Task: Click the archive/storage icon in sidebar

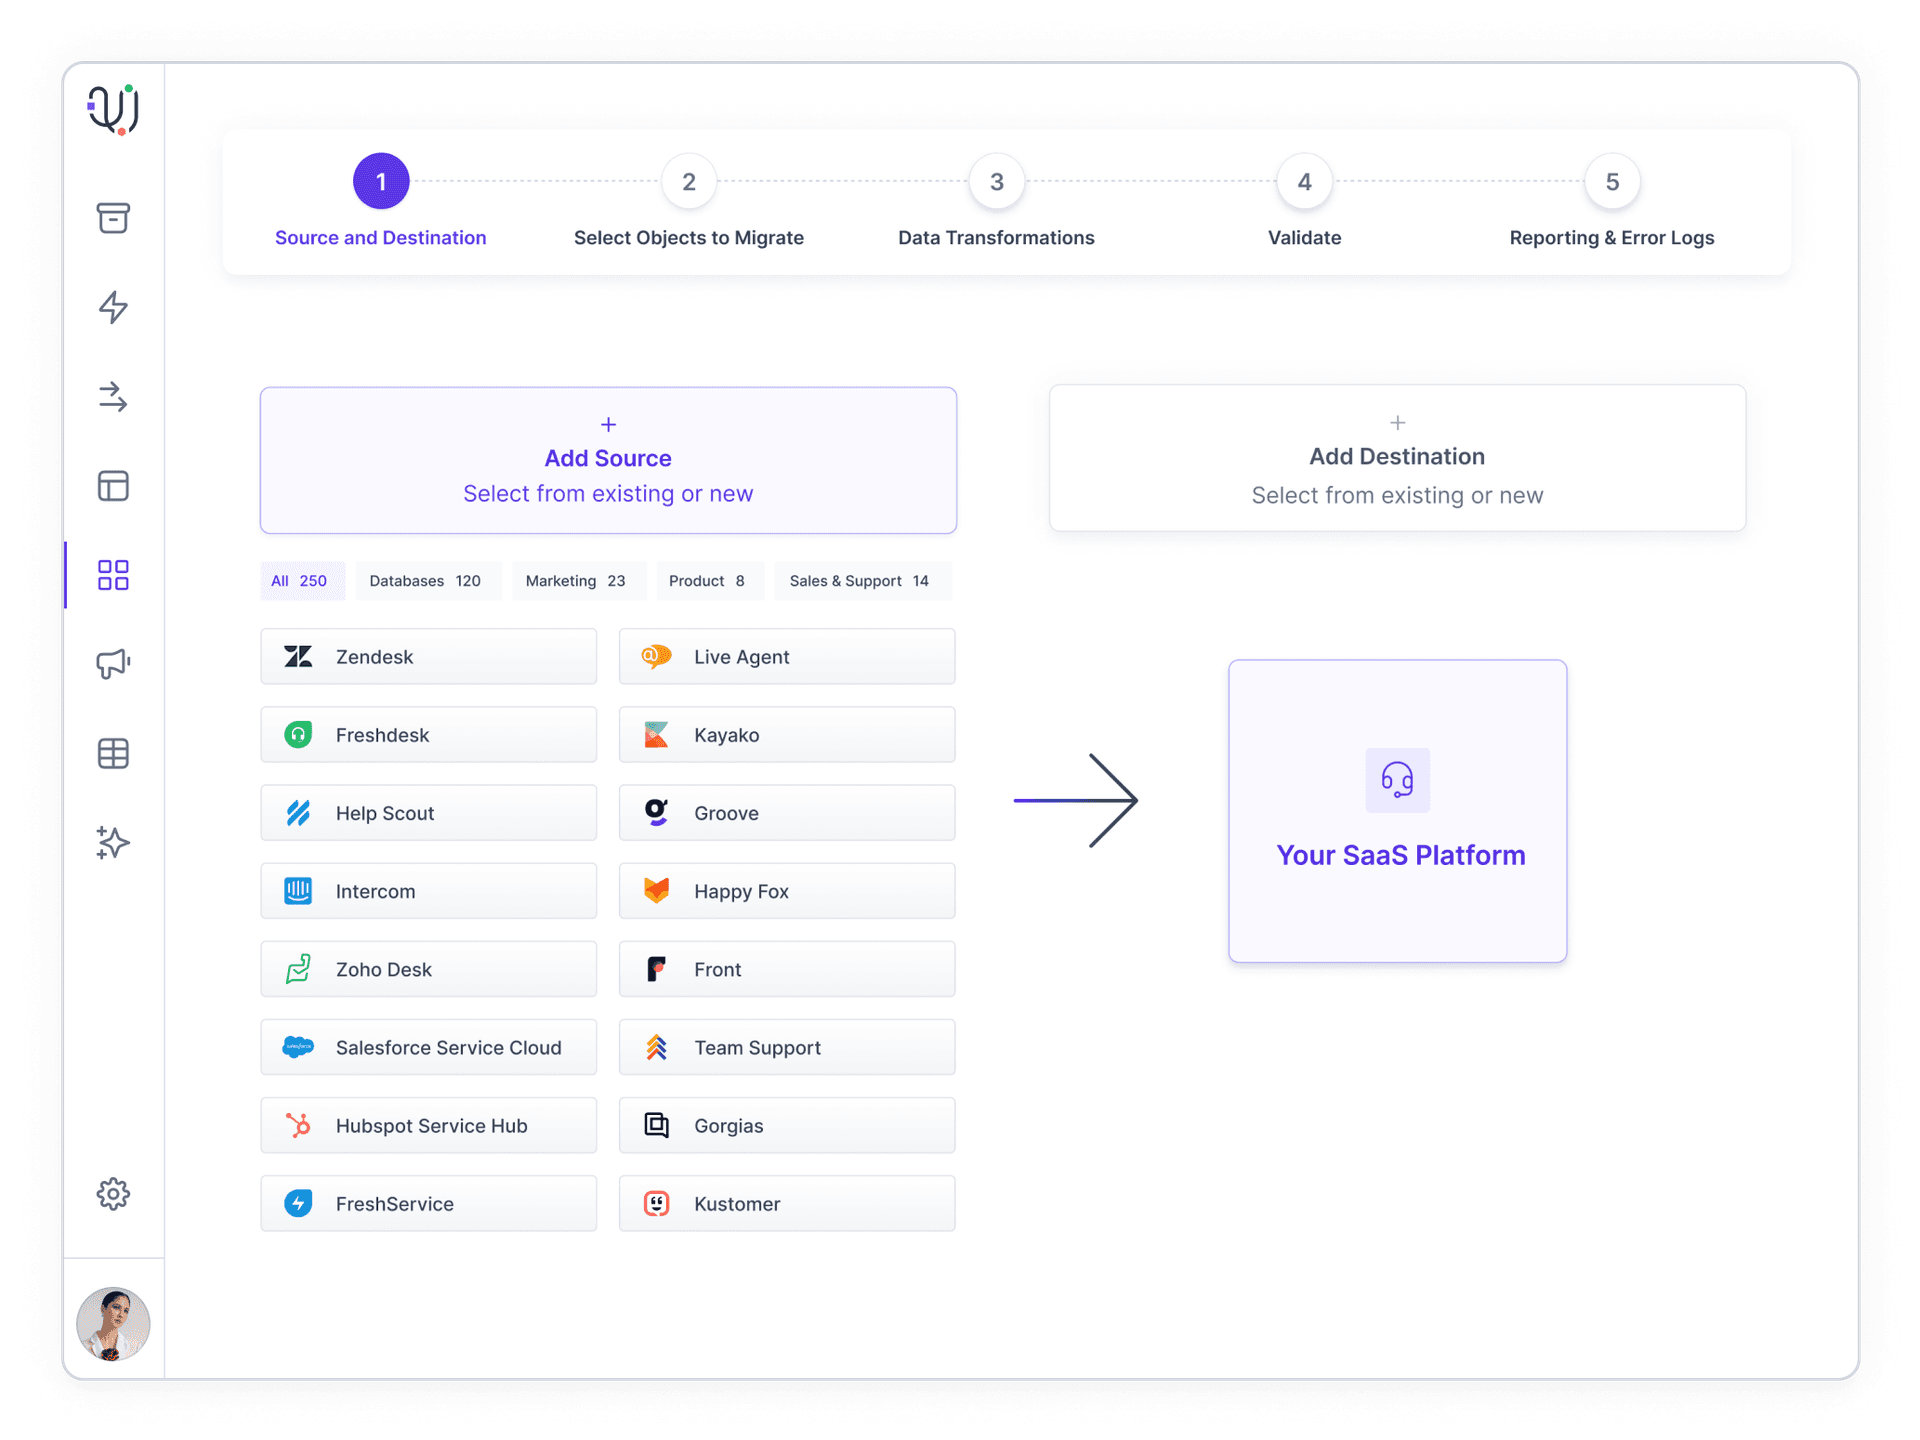Action: [x=115, y=216]
